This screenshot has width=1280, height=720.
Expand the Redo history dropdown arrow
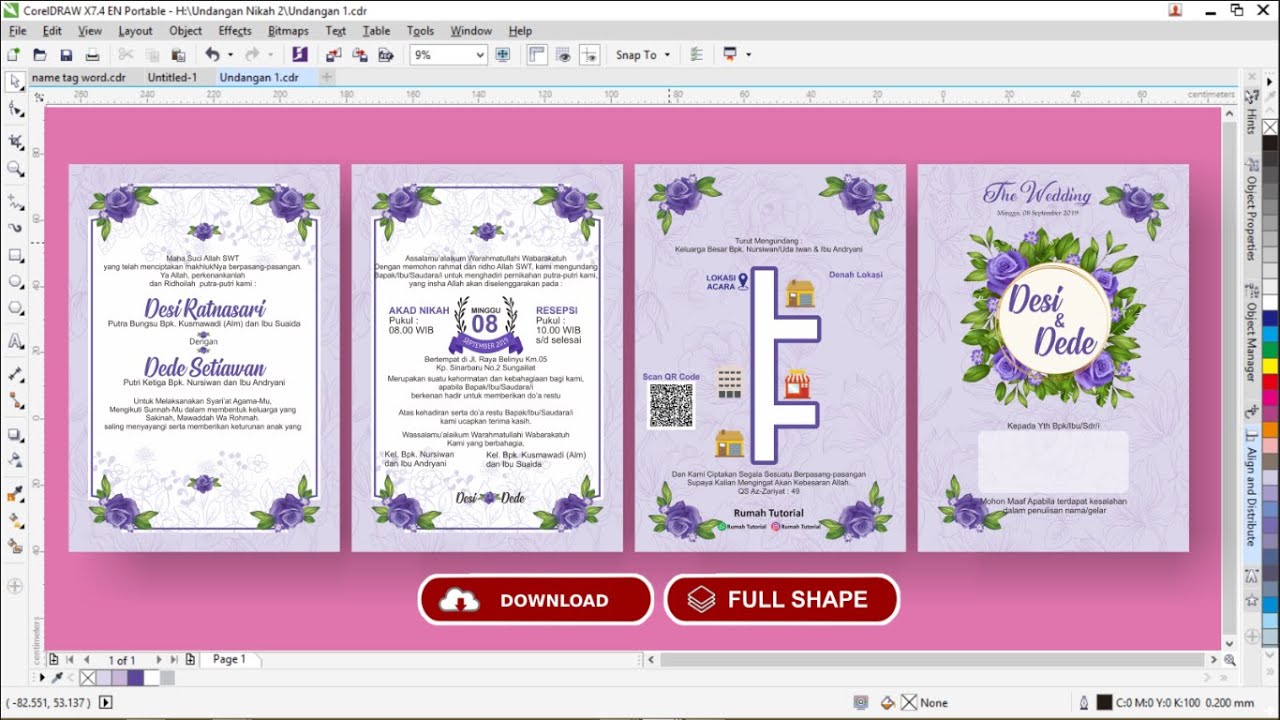pos(269,55)
